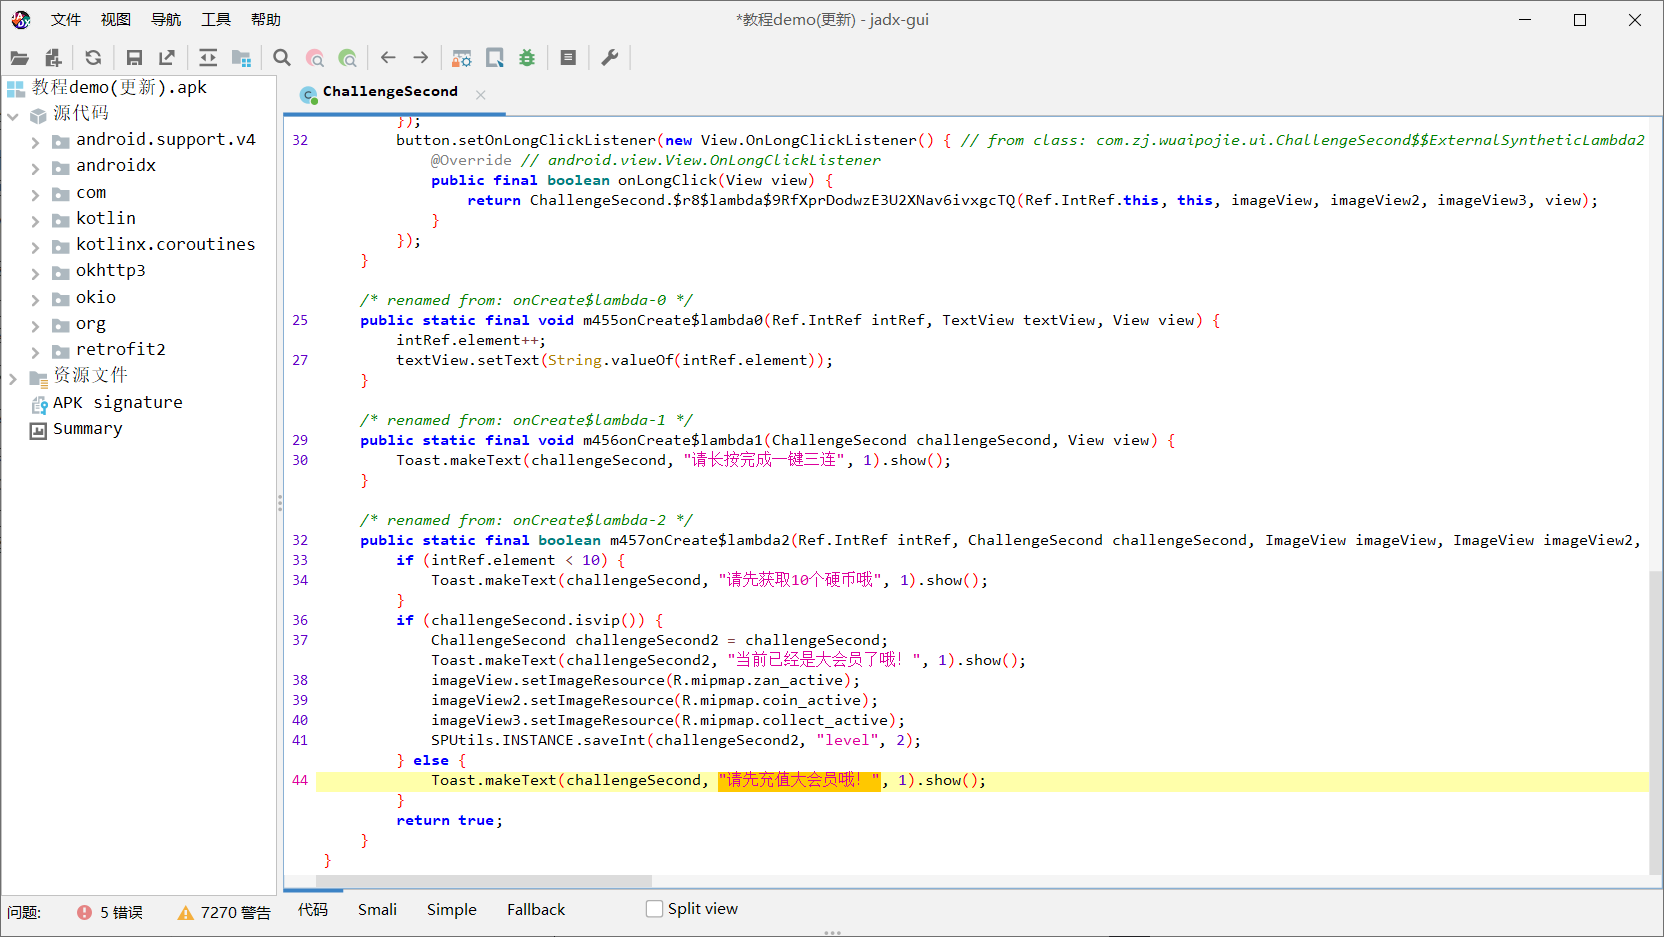Navigate forward with right arrow
The height and width of the screenshot is (937, 1664).
pyautogui.click(x=421, y=58)
